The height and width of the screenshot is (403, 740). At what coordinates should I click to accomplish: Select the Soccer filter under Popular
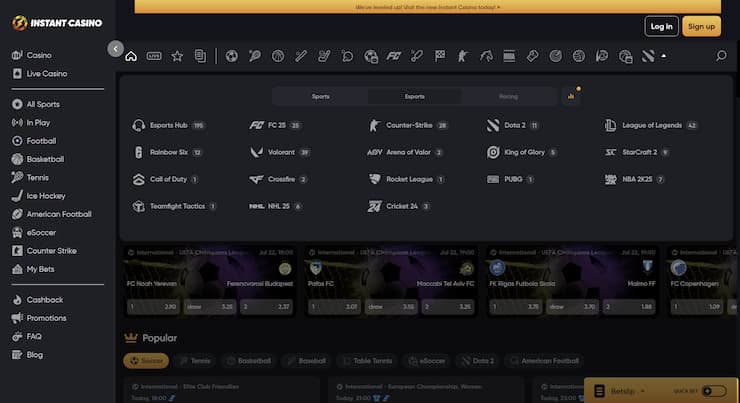click(x=146, y=361)
